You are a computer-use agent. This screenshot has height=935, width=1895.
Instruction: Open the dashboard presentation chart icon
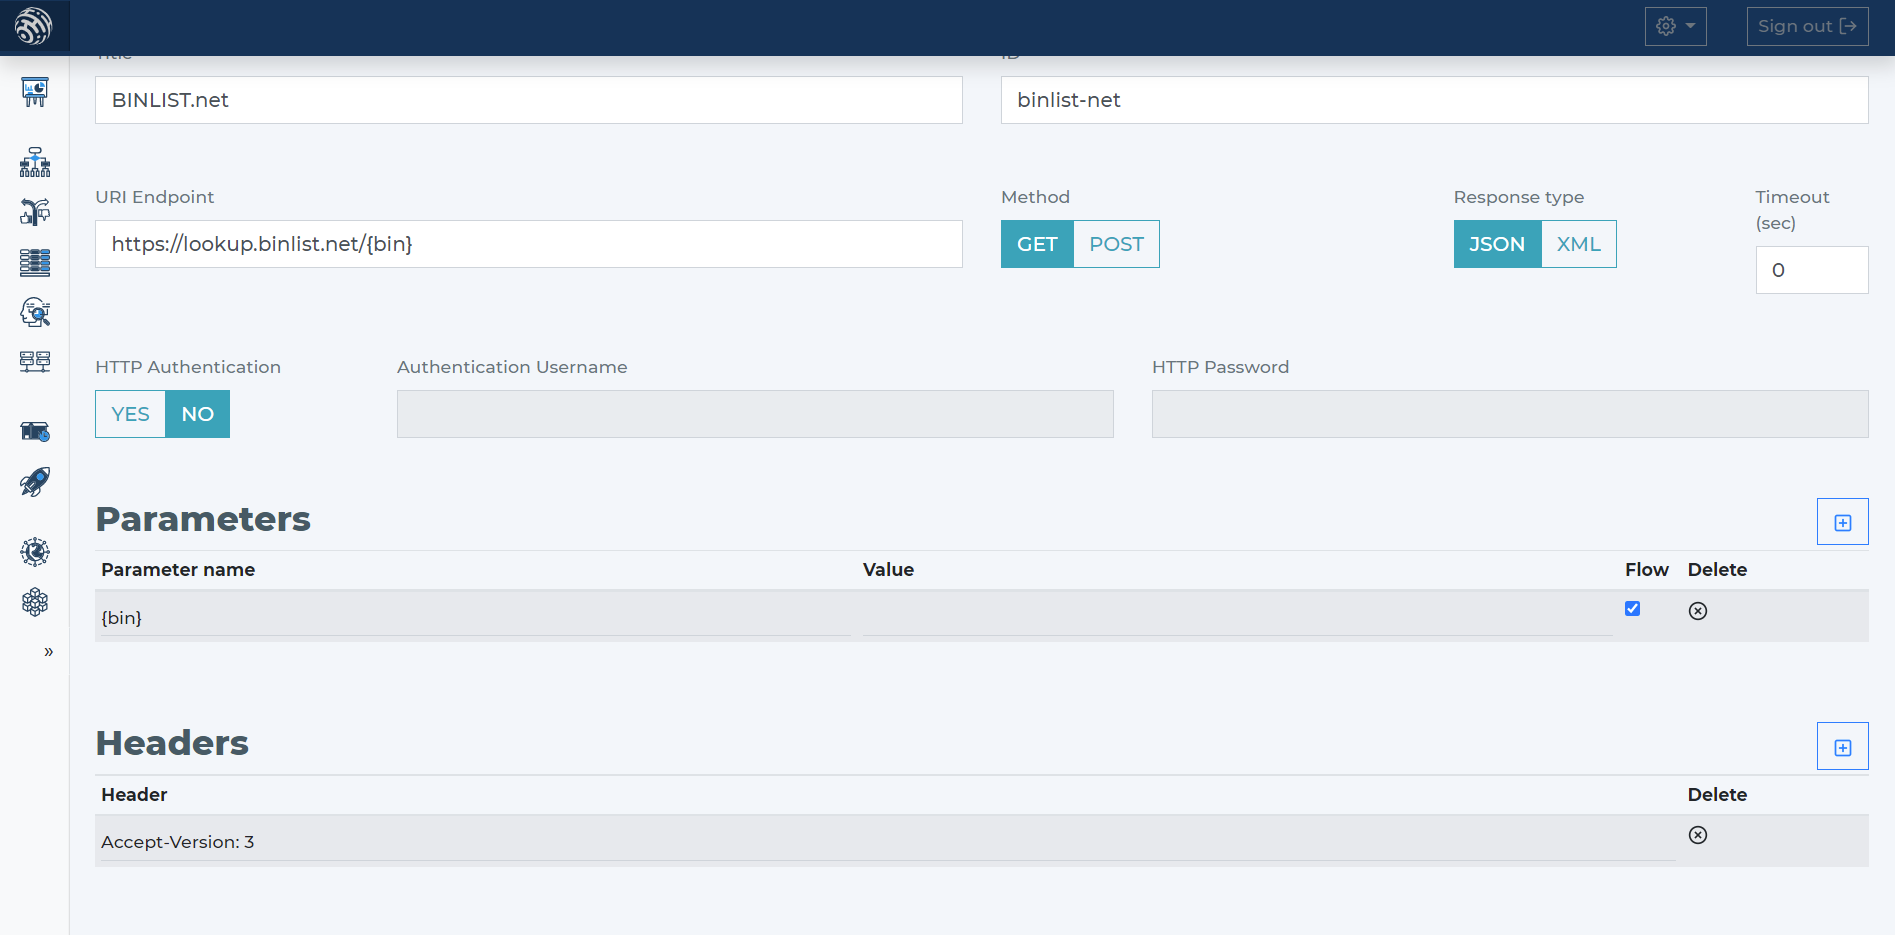(35, 92)
